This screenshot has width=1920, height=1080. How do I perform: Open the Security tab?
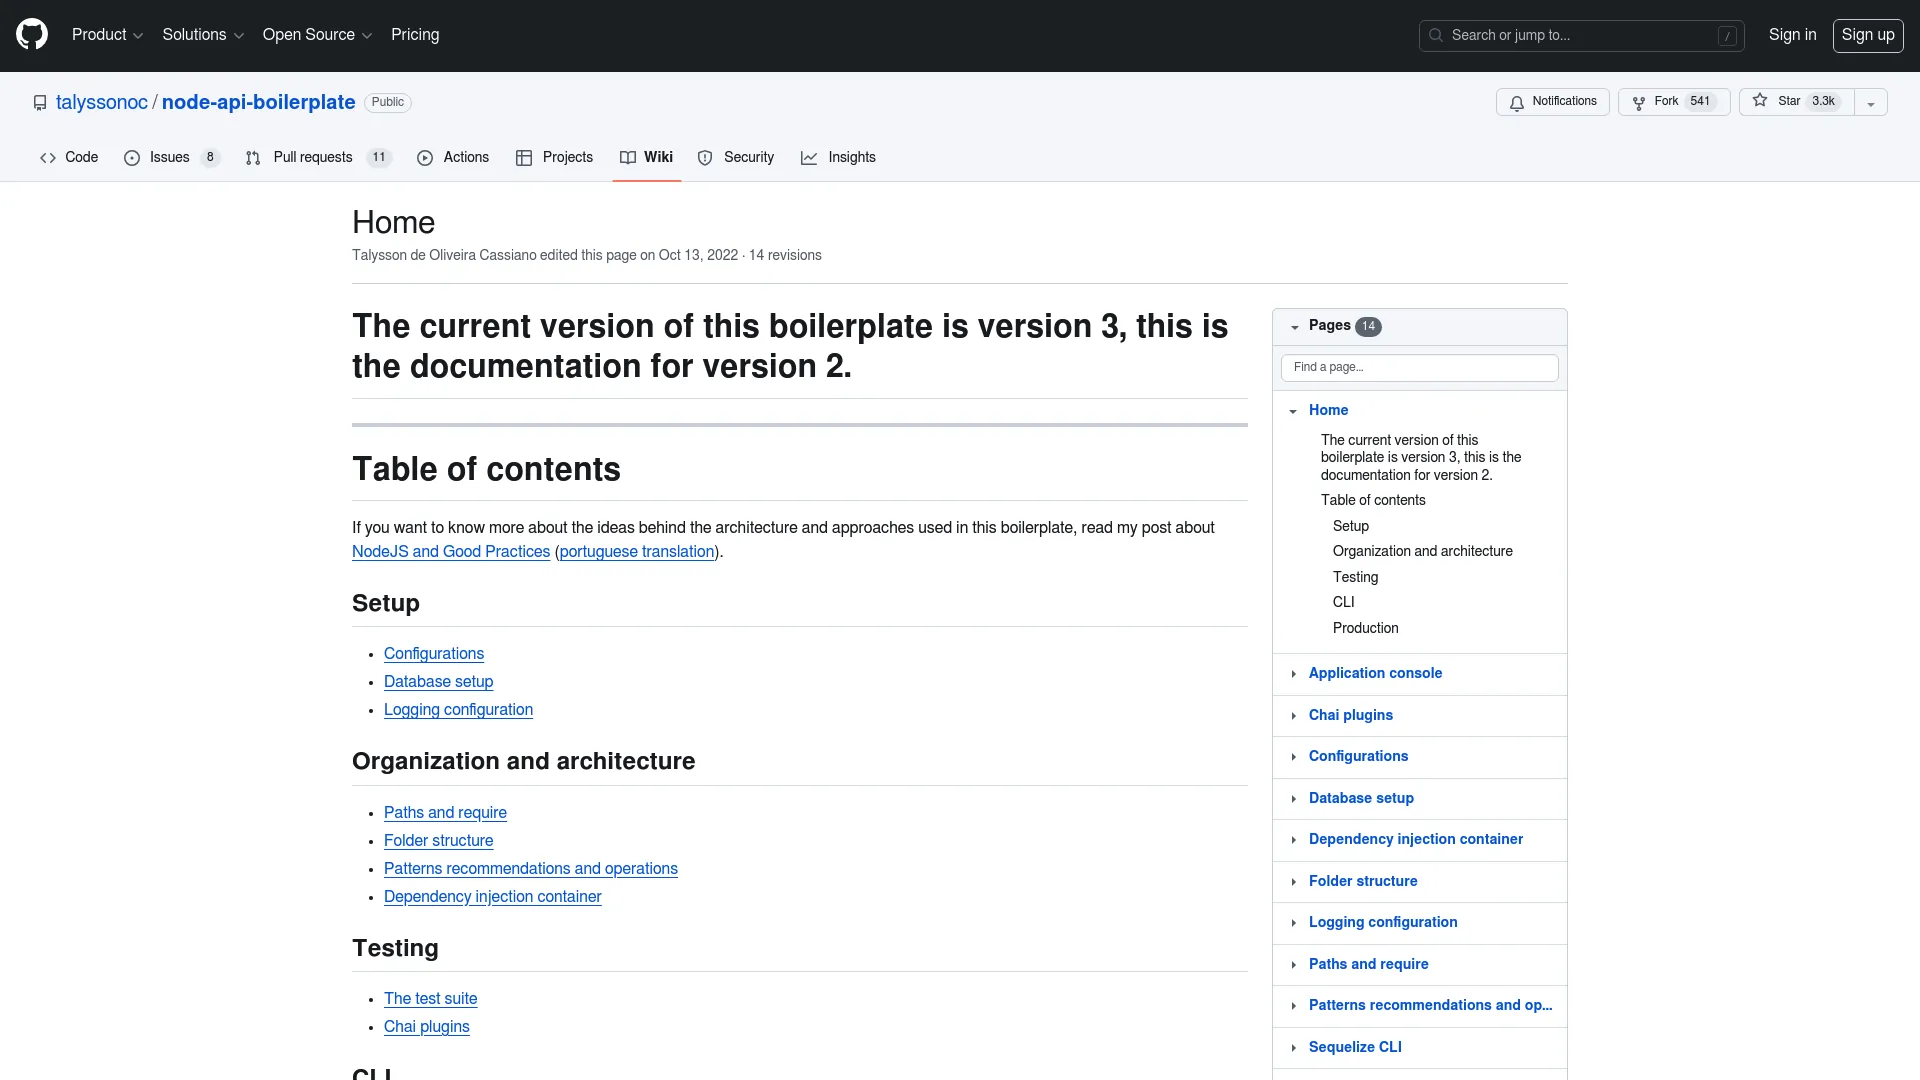(x=736, y=158)
